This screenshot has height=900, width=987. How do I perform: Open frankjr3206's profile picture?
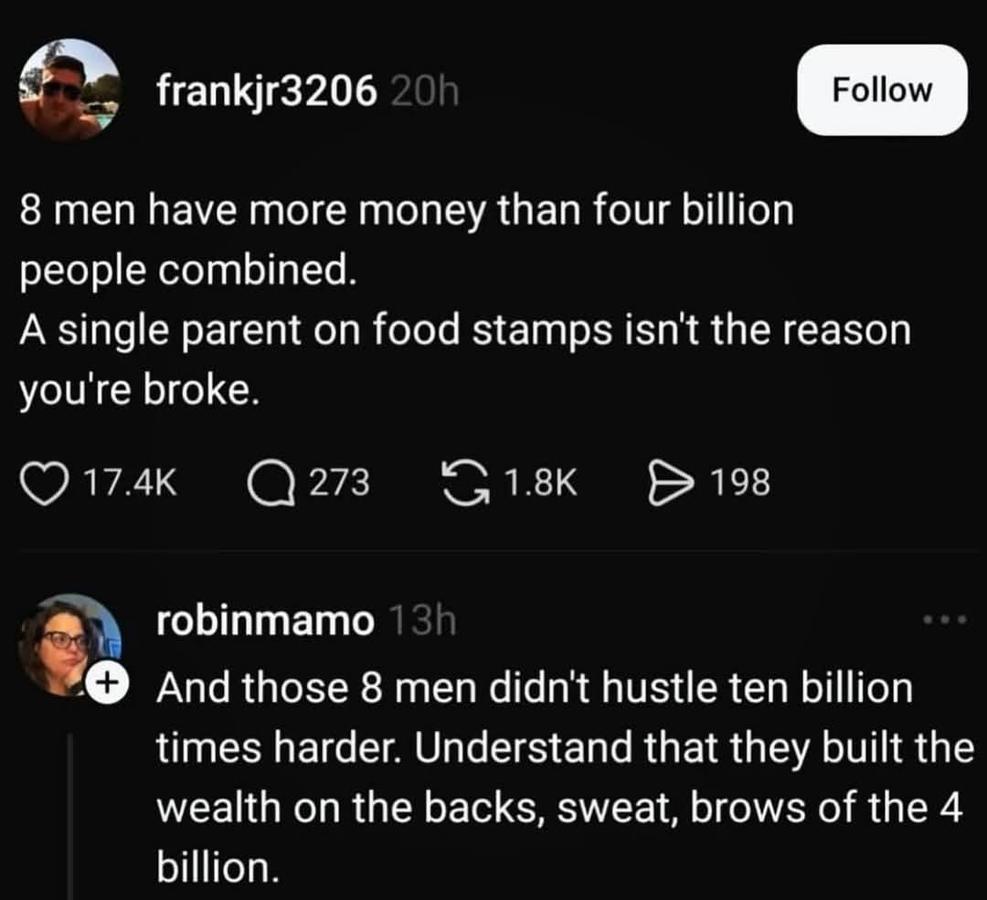pos(70,90)
